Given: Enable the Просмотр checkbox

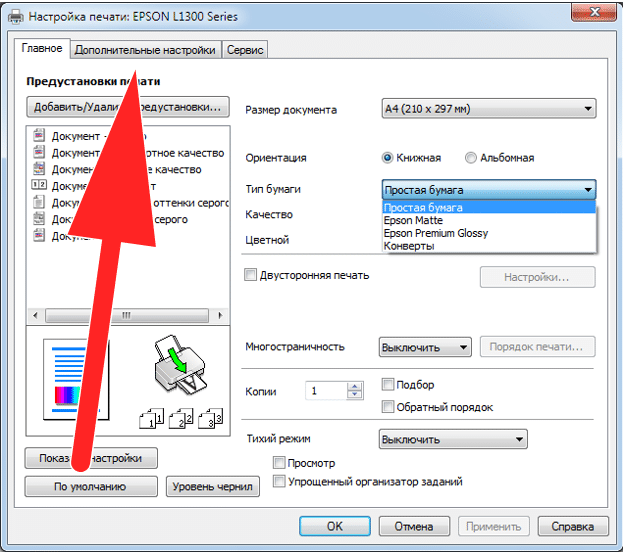Looking at the screenshot, I should point(279,463).
